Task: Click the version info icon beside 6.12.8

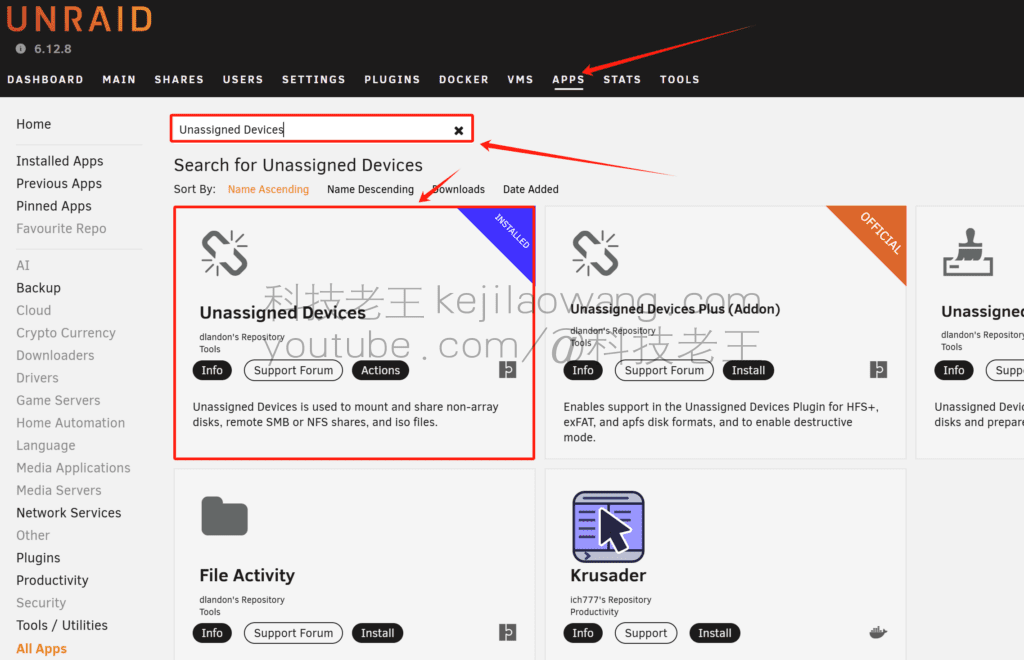Action: tap(21, 49)
